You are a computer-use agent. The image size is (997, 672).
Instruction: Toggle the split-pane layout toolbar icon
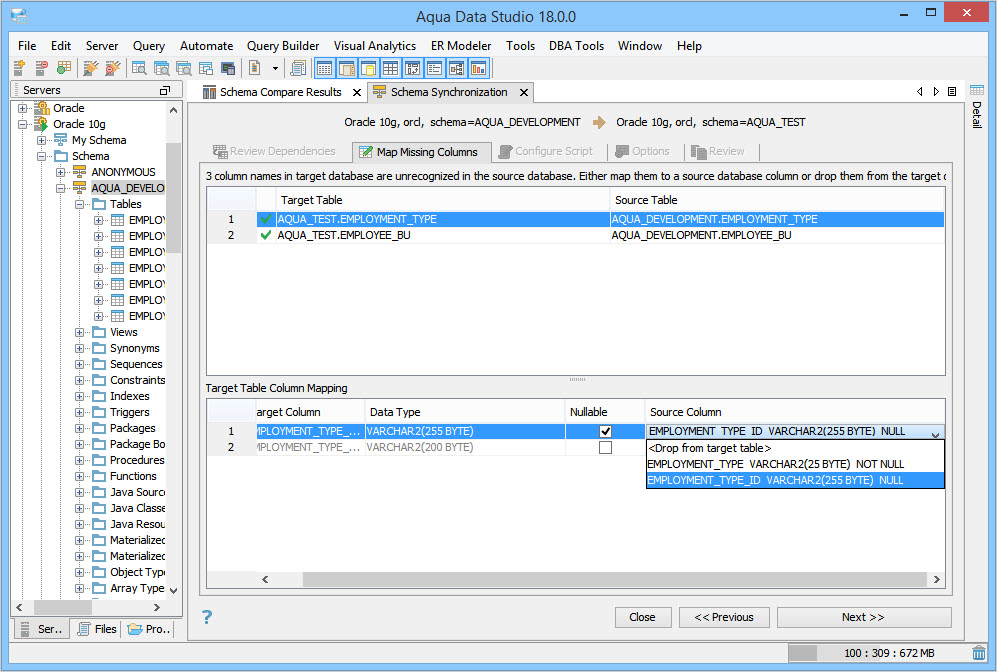(x=347, y=68)
